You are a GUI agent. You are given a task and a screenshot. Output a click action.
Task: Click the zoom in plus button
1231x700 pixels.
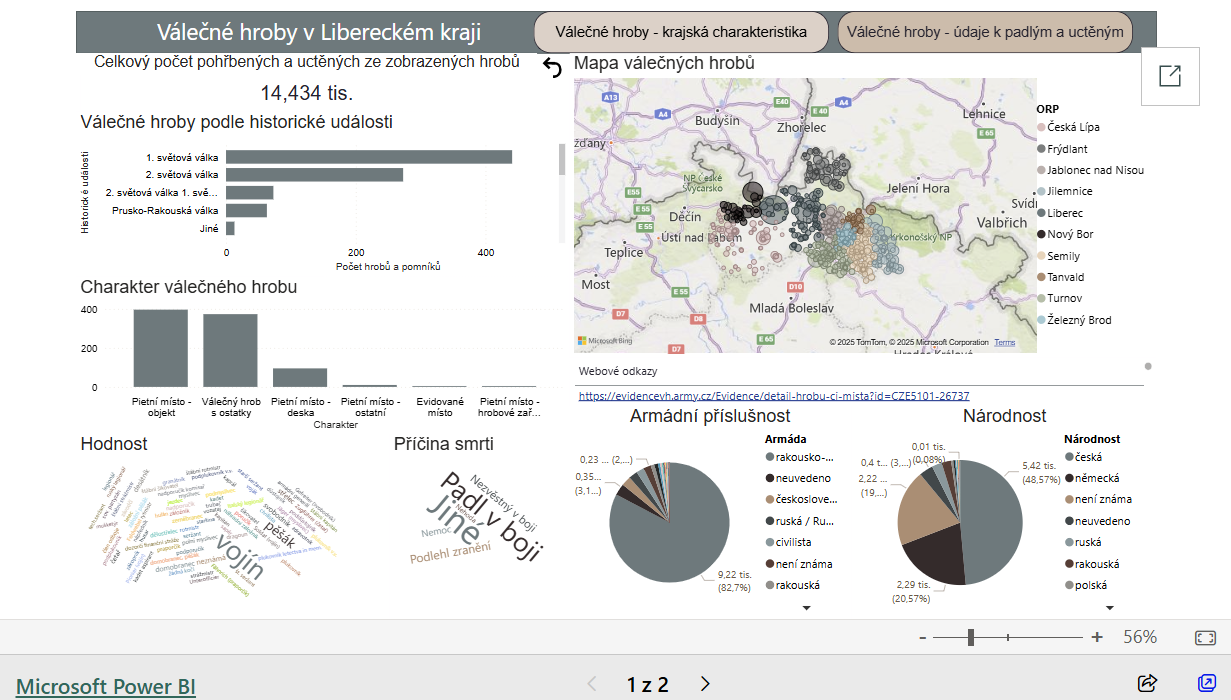[x=1097, y=637]
